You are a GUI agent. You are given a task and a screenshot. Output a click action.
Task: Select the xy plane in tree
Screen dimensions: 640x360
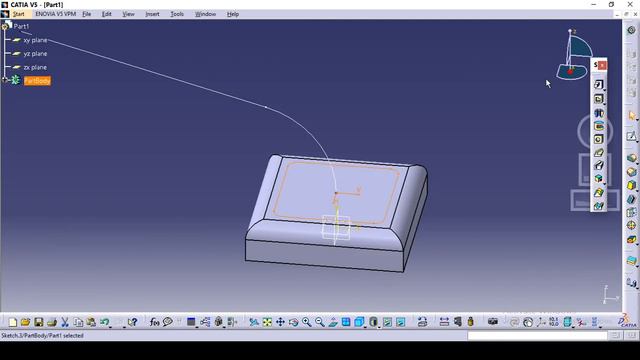35,40
